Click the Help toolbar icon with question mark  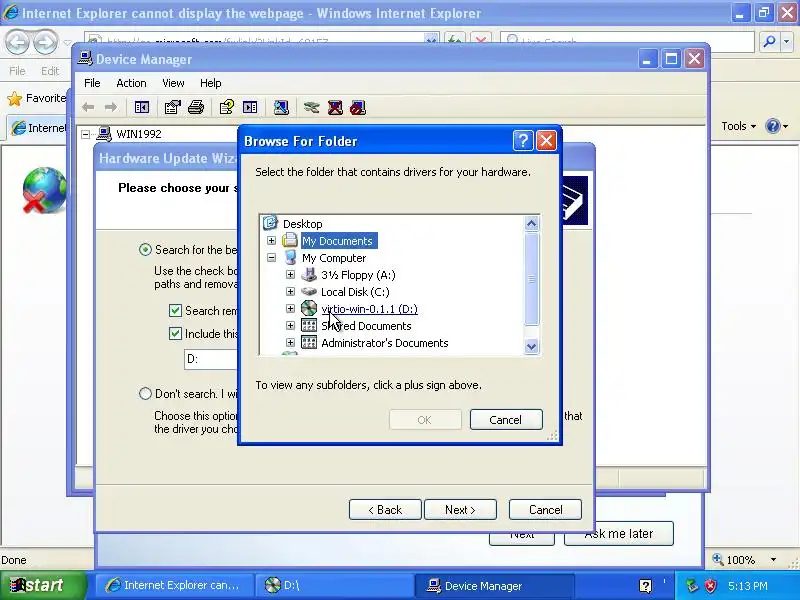(x=227, y=107)
